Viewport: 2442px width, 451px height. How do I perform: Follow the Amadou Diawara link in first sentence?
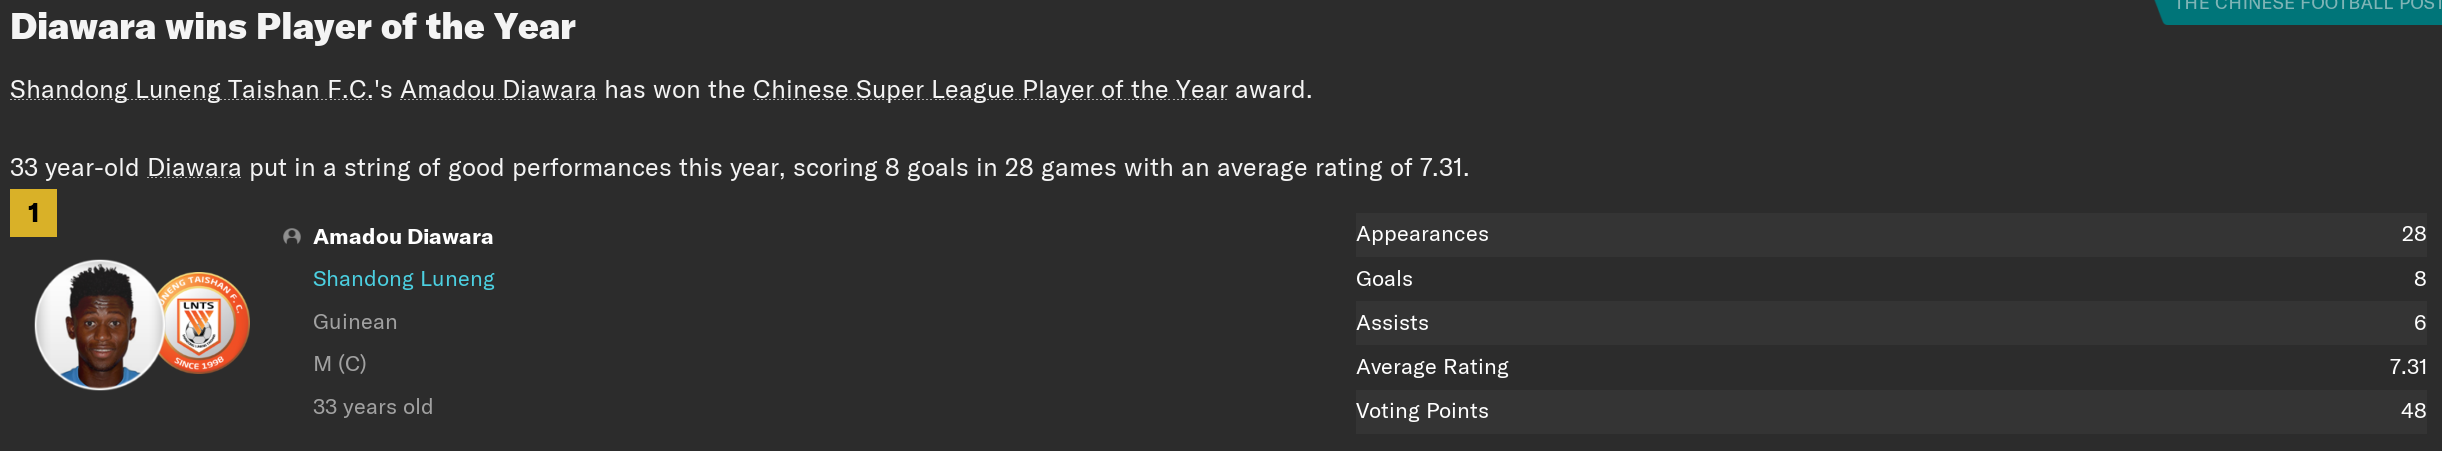(x=498, y=90)
